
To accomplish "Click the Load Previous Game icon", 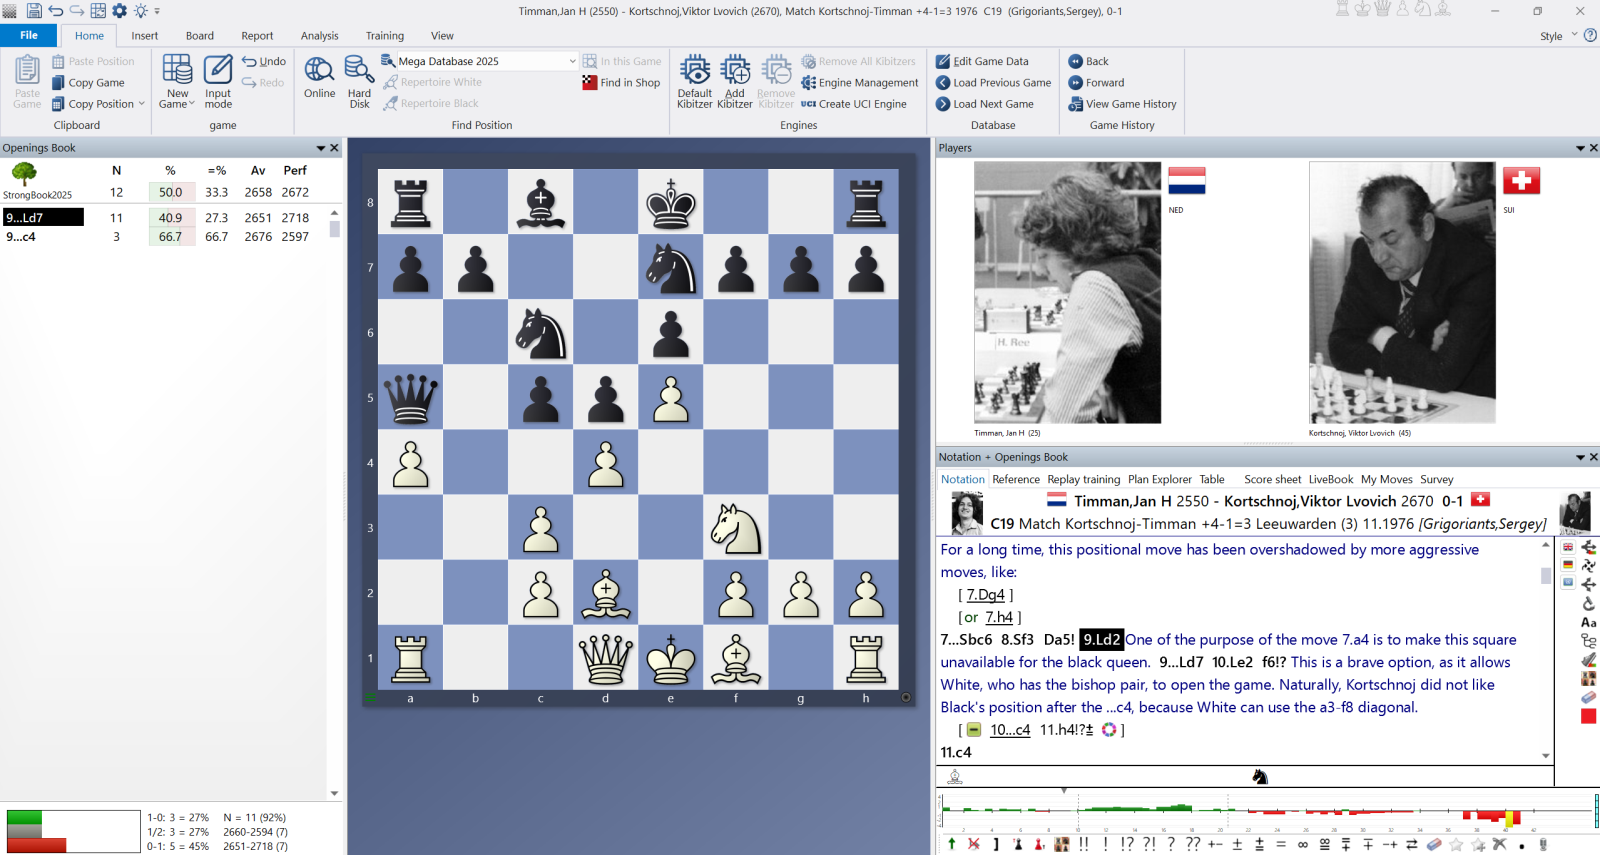I will (x=943, y=83).
